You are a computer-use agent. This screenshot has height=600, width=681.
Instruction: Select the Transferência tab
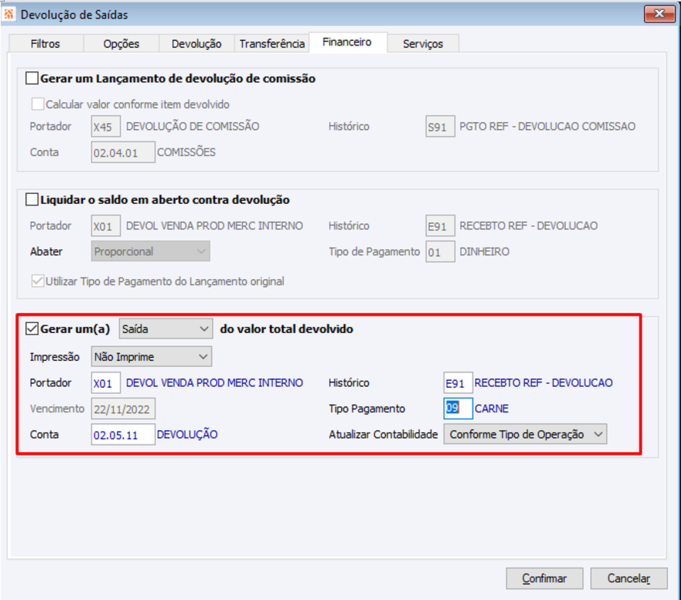click(x=272, y=44)
